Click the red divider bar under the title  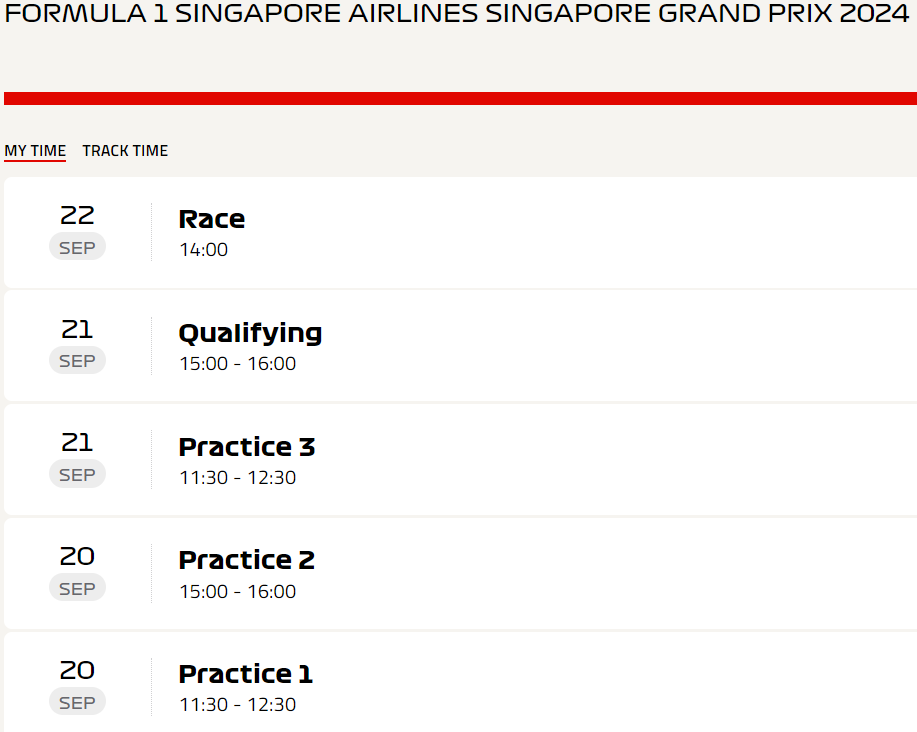[460, 98]
